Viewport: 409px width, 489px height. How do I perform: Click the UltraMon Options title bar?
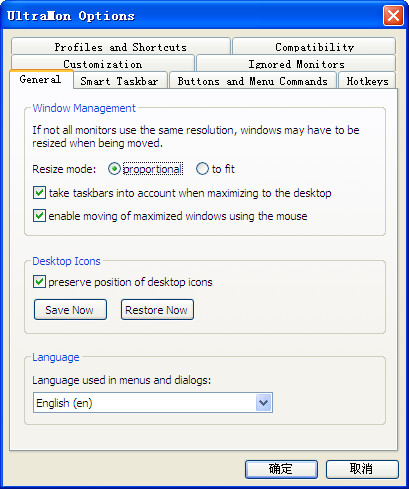(x=193, y=15)
